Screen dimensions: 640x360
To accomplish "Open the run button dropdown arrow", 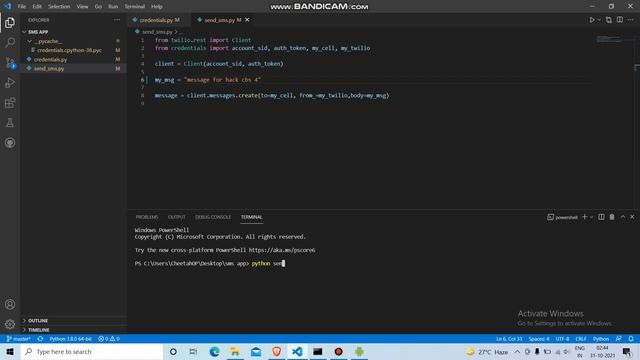I will click(x=599, y=20).
